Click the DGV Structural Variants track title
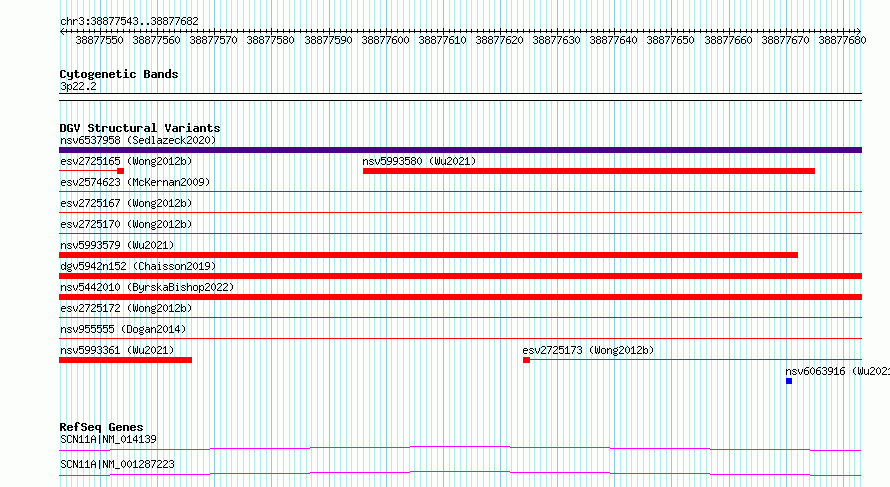890x487 pixels. pos(140,128)
